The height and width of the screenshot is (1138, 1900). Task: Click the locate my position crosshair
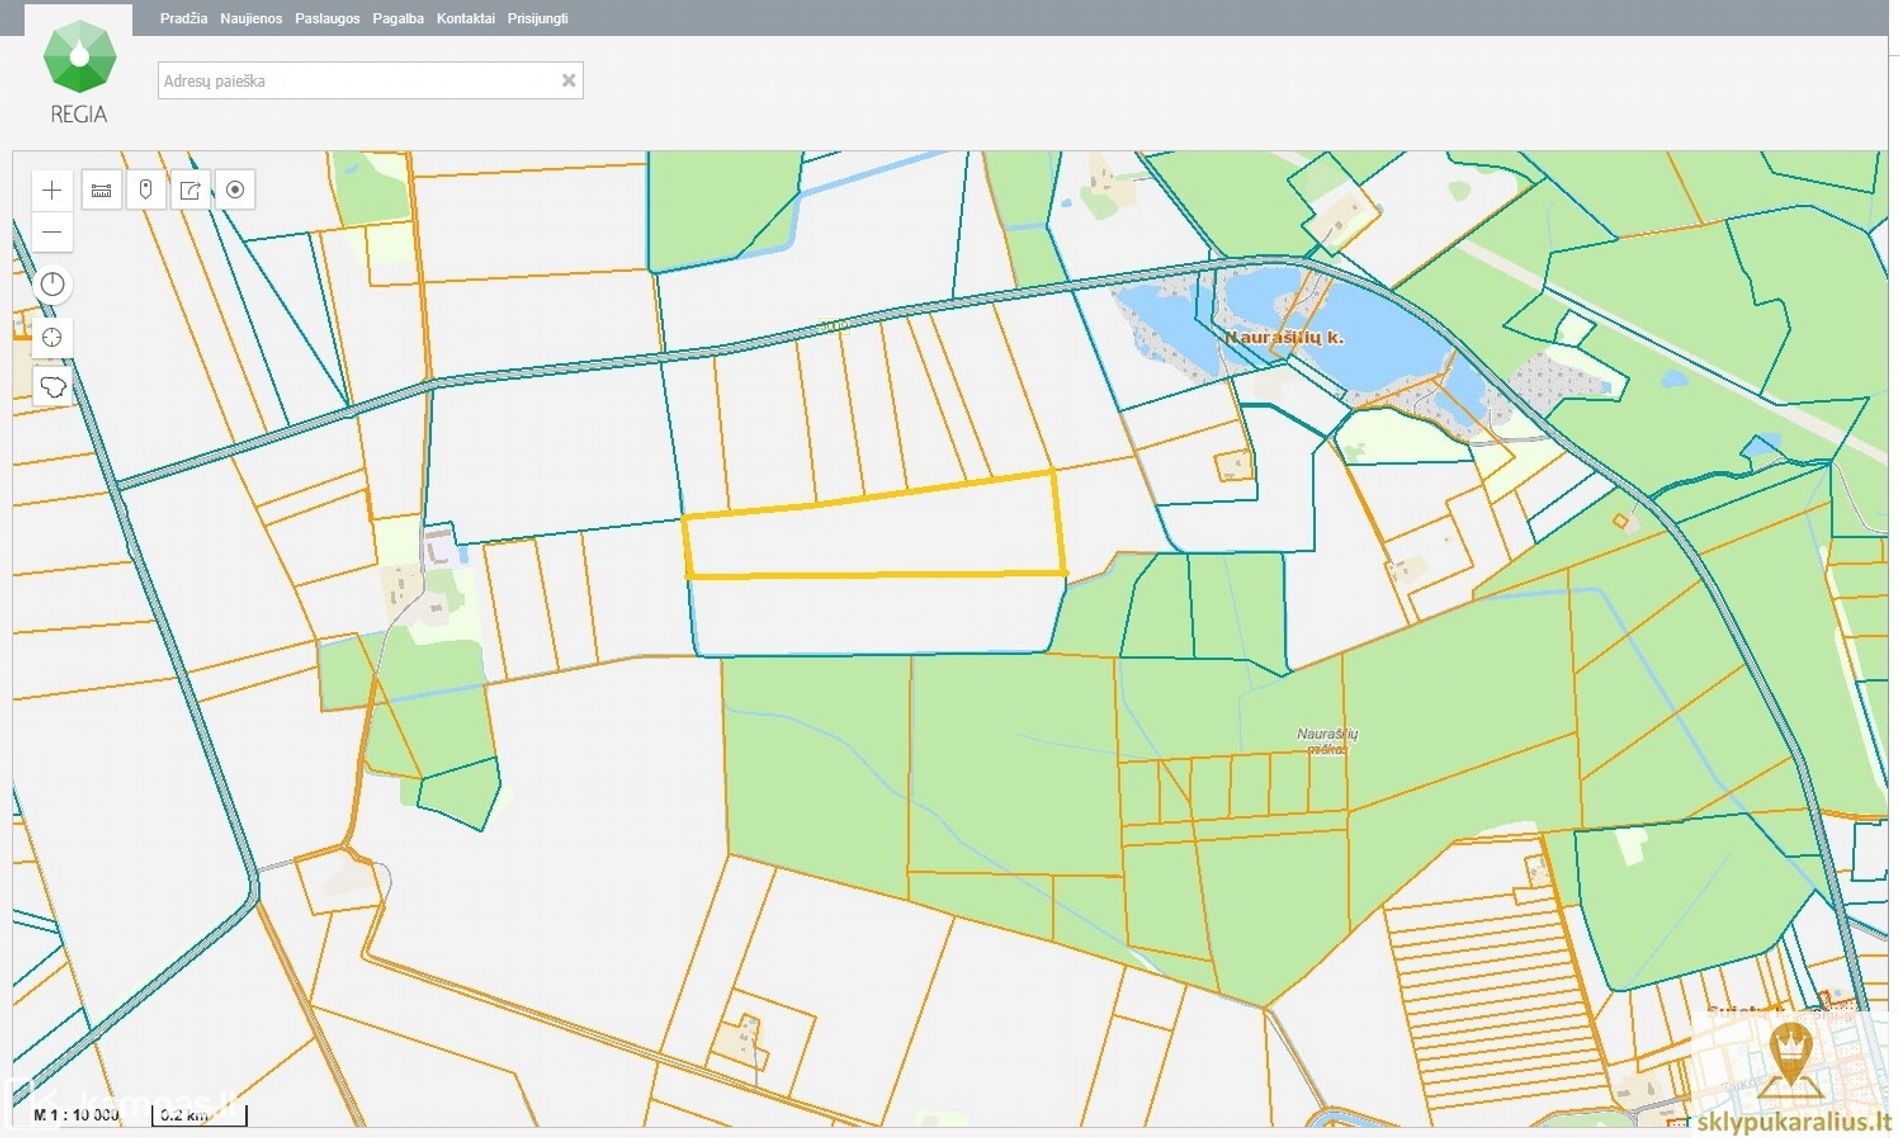tap(52, 338)
